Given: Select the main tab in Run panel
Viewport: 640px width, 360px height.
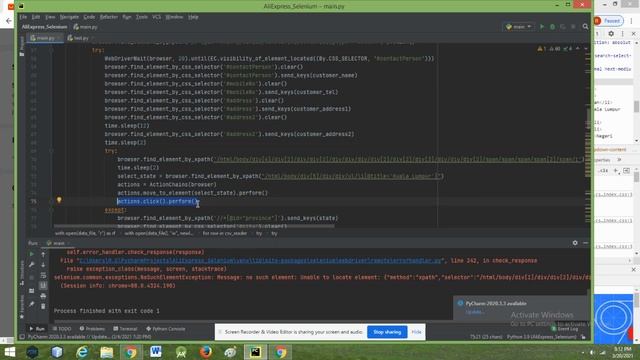Looking at the screenshot, I should coord(57,243).
